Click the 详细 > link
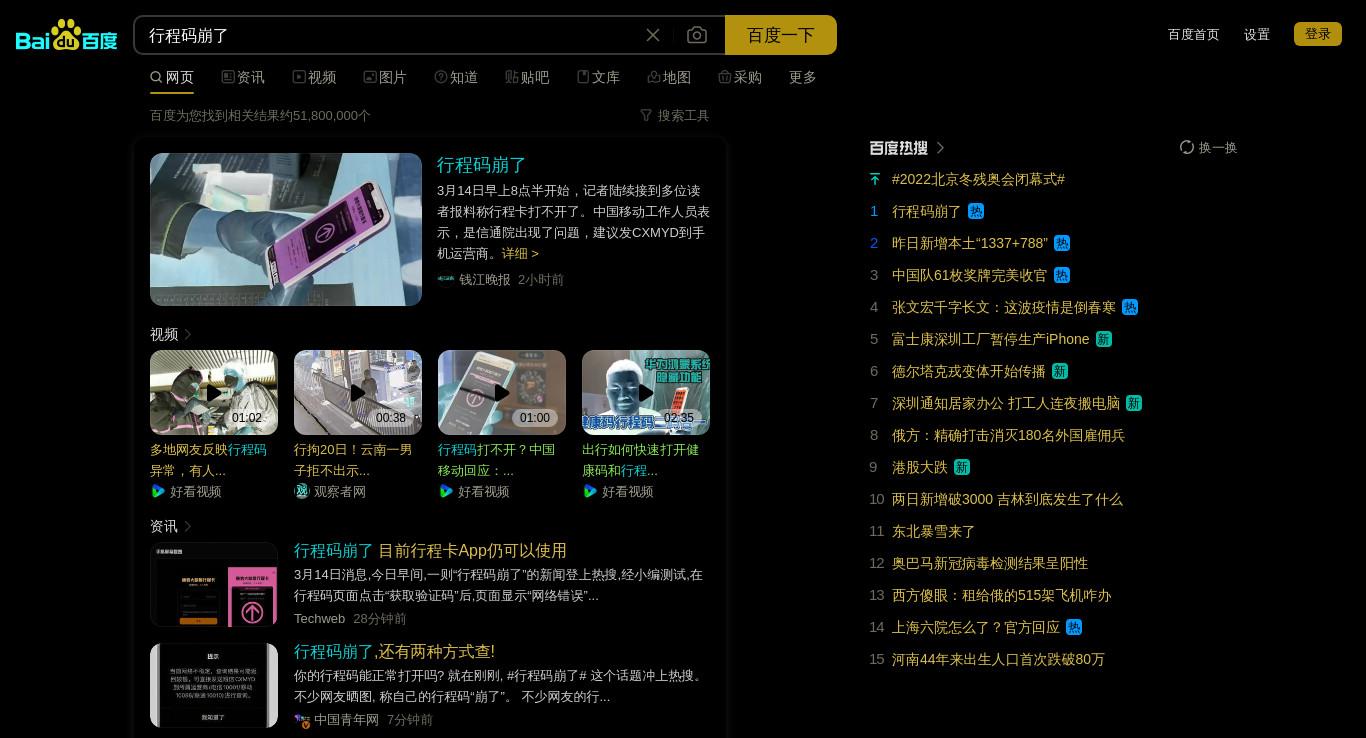Viewport: 1366px width, 738px height. click(520, 253)
